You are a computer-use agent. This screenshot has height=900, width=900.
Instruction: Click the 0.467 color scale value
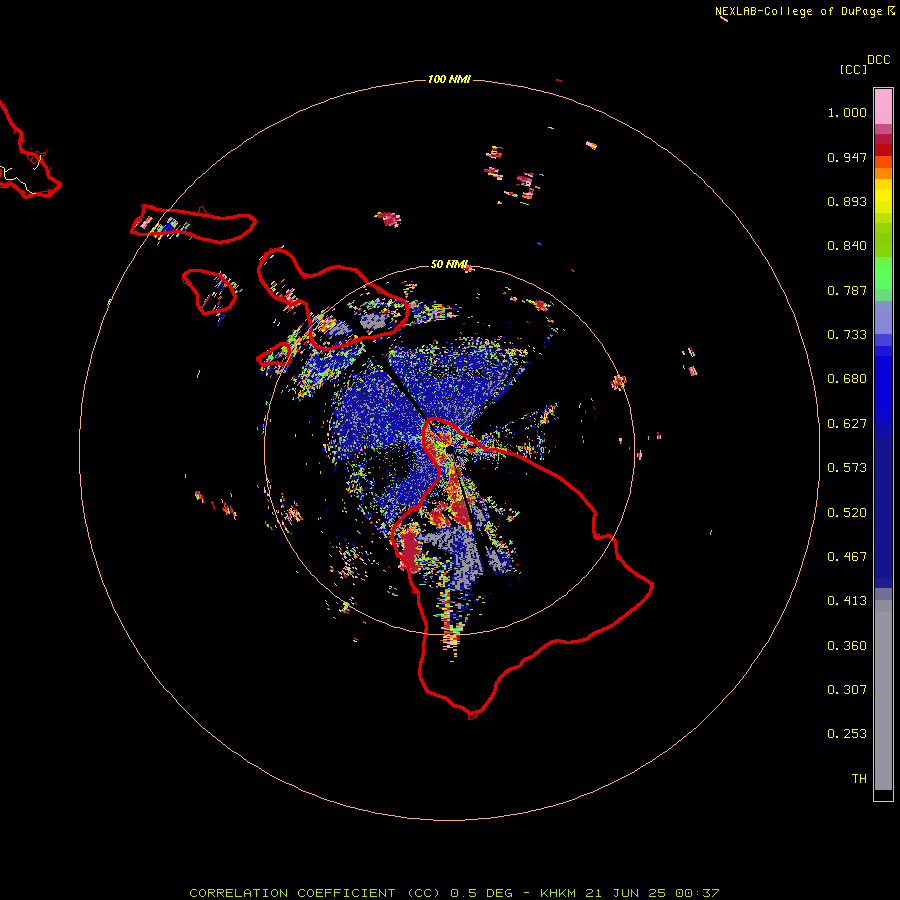[x=847, y=557]
